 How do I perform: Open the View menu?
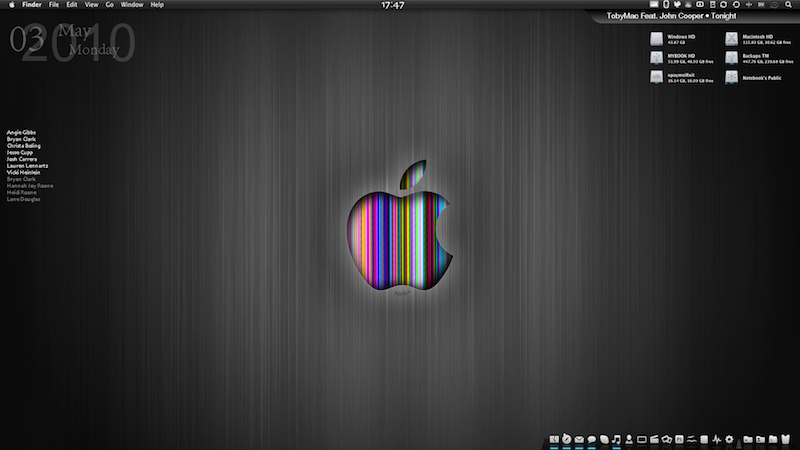click(x=91, y=5)
